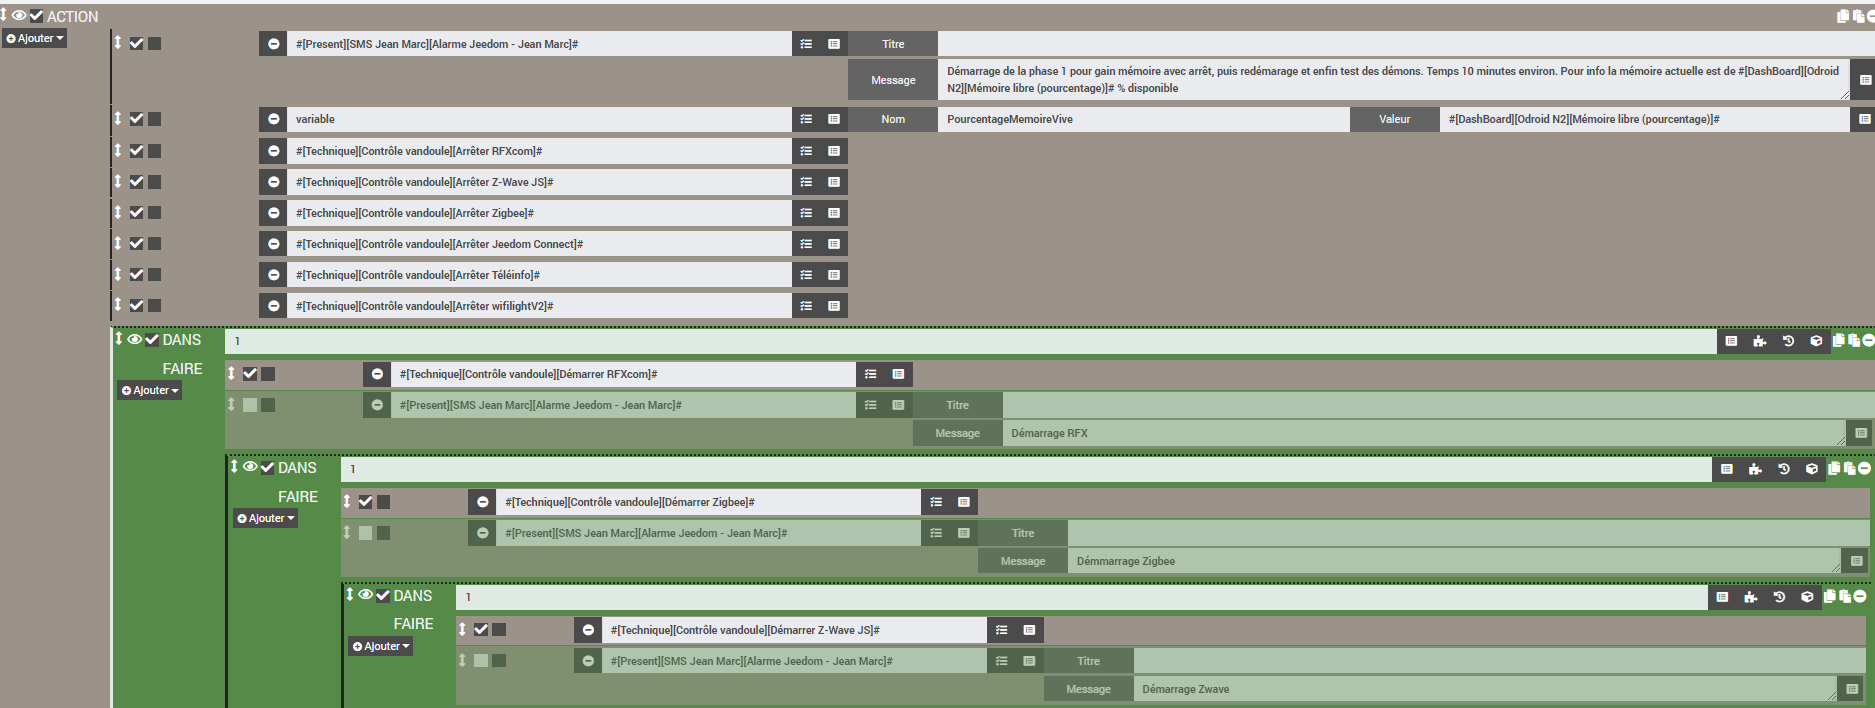
Task: Click the Arrêter Jeedom Connect command field
Action: pos(539,244)
